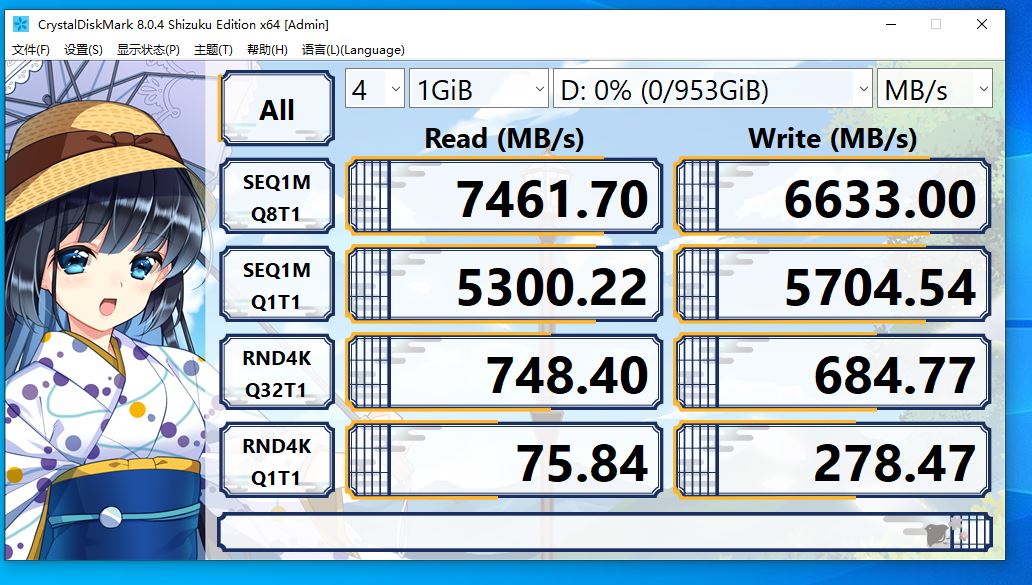Viewport: 1032px width, 585px height.
Task: Open the 语言(L)(Language) menu
Action: 353,49
